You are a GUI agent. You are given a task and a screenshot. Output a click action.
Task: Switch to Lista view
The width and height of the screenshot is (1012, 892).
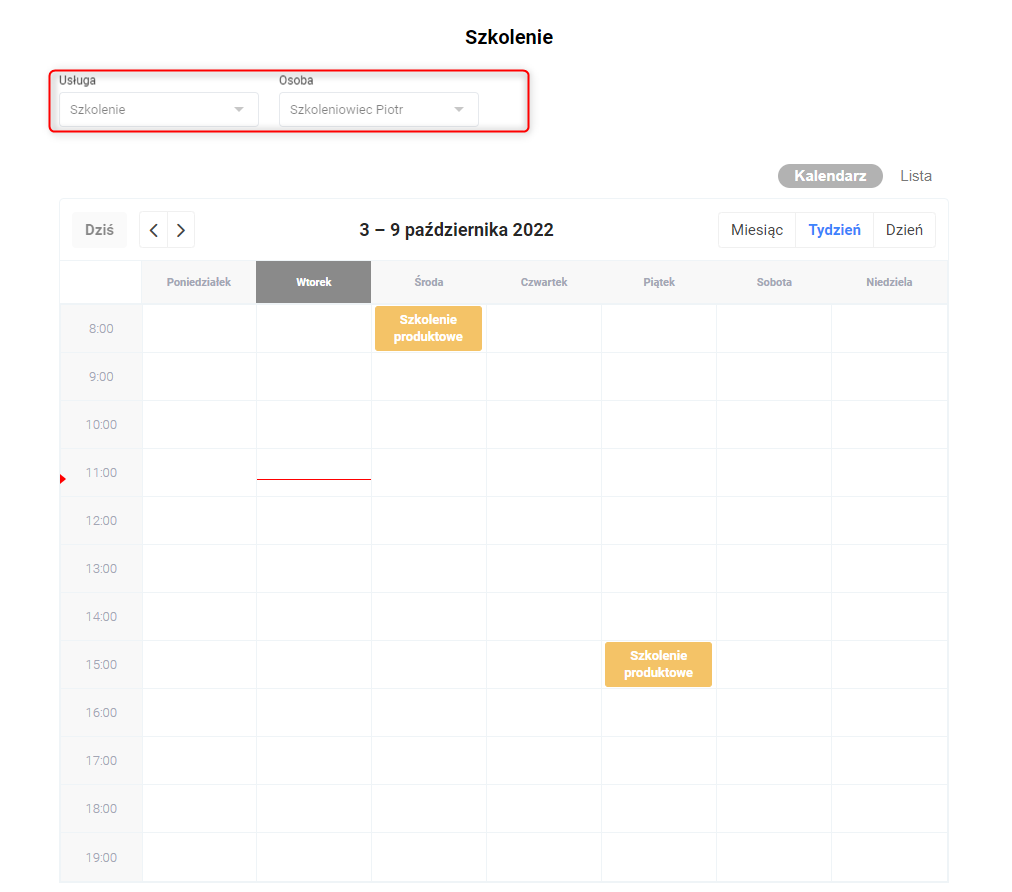916,176
